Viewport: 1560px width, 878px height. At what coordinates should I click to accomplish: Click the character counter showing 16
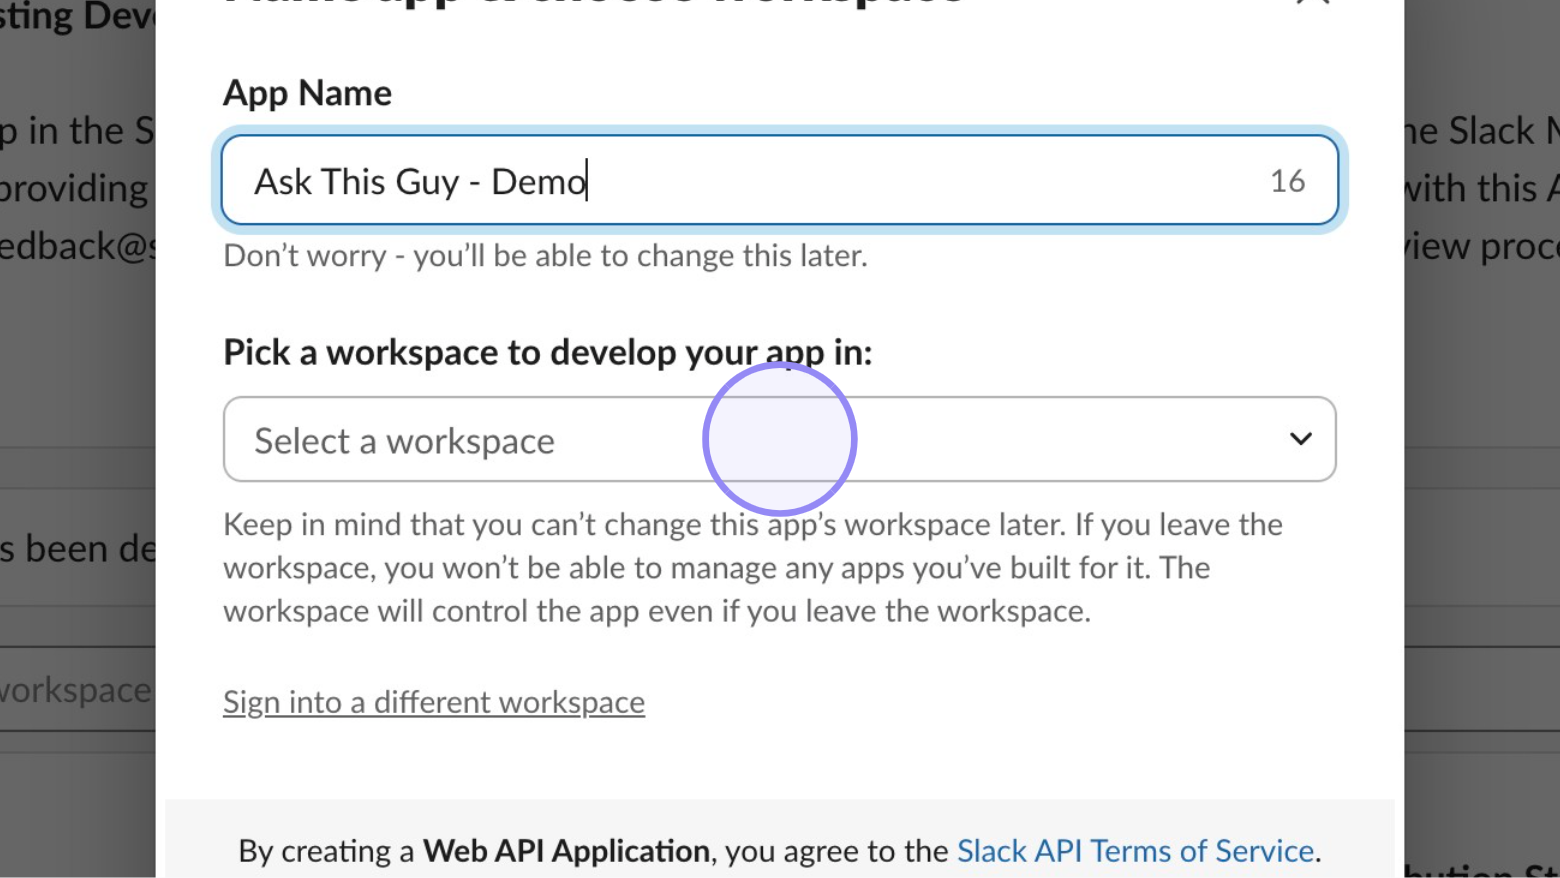(1287, 181)
